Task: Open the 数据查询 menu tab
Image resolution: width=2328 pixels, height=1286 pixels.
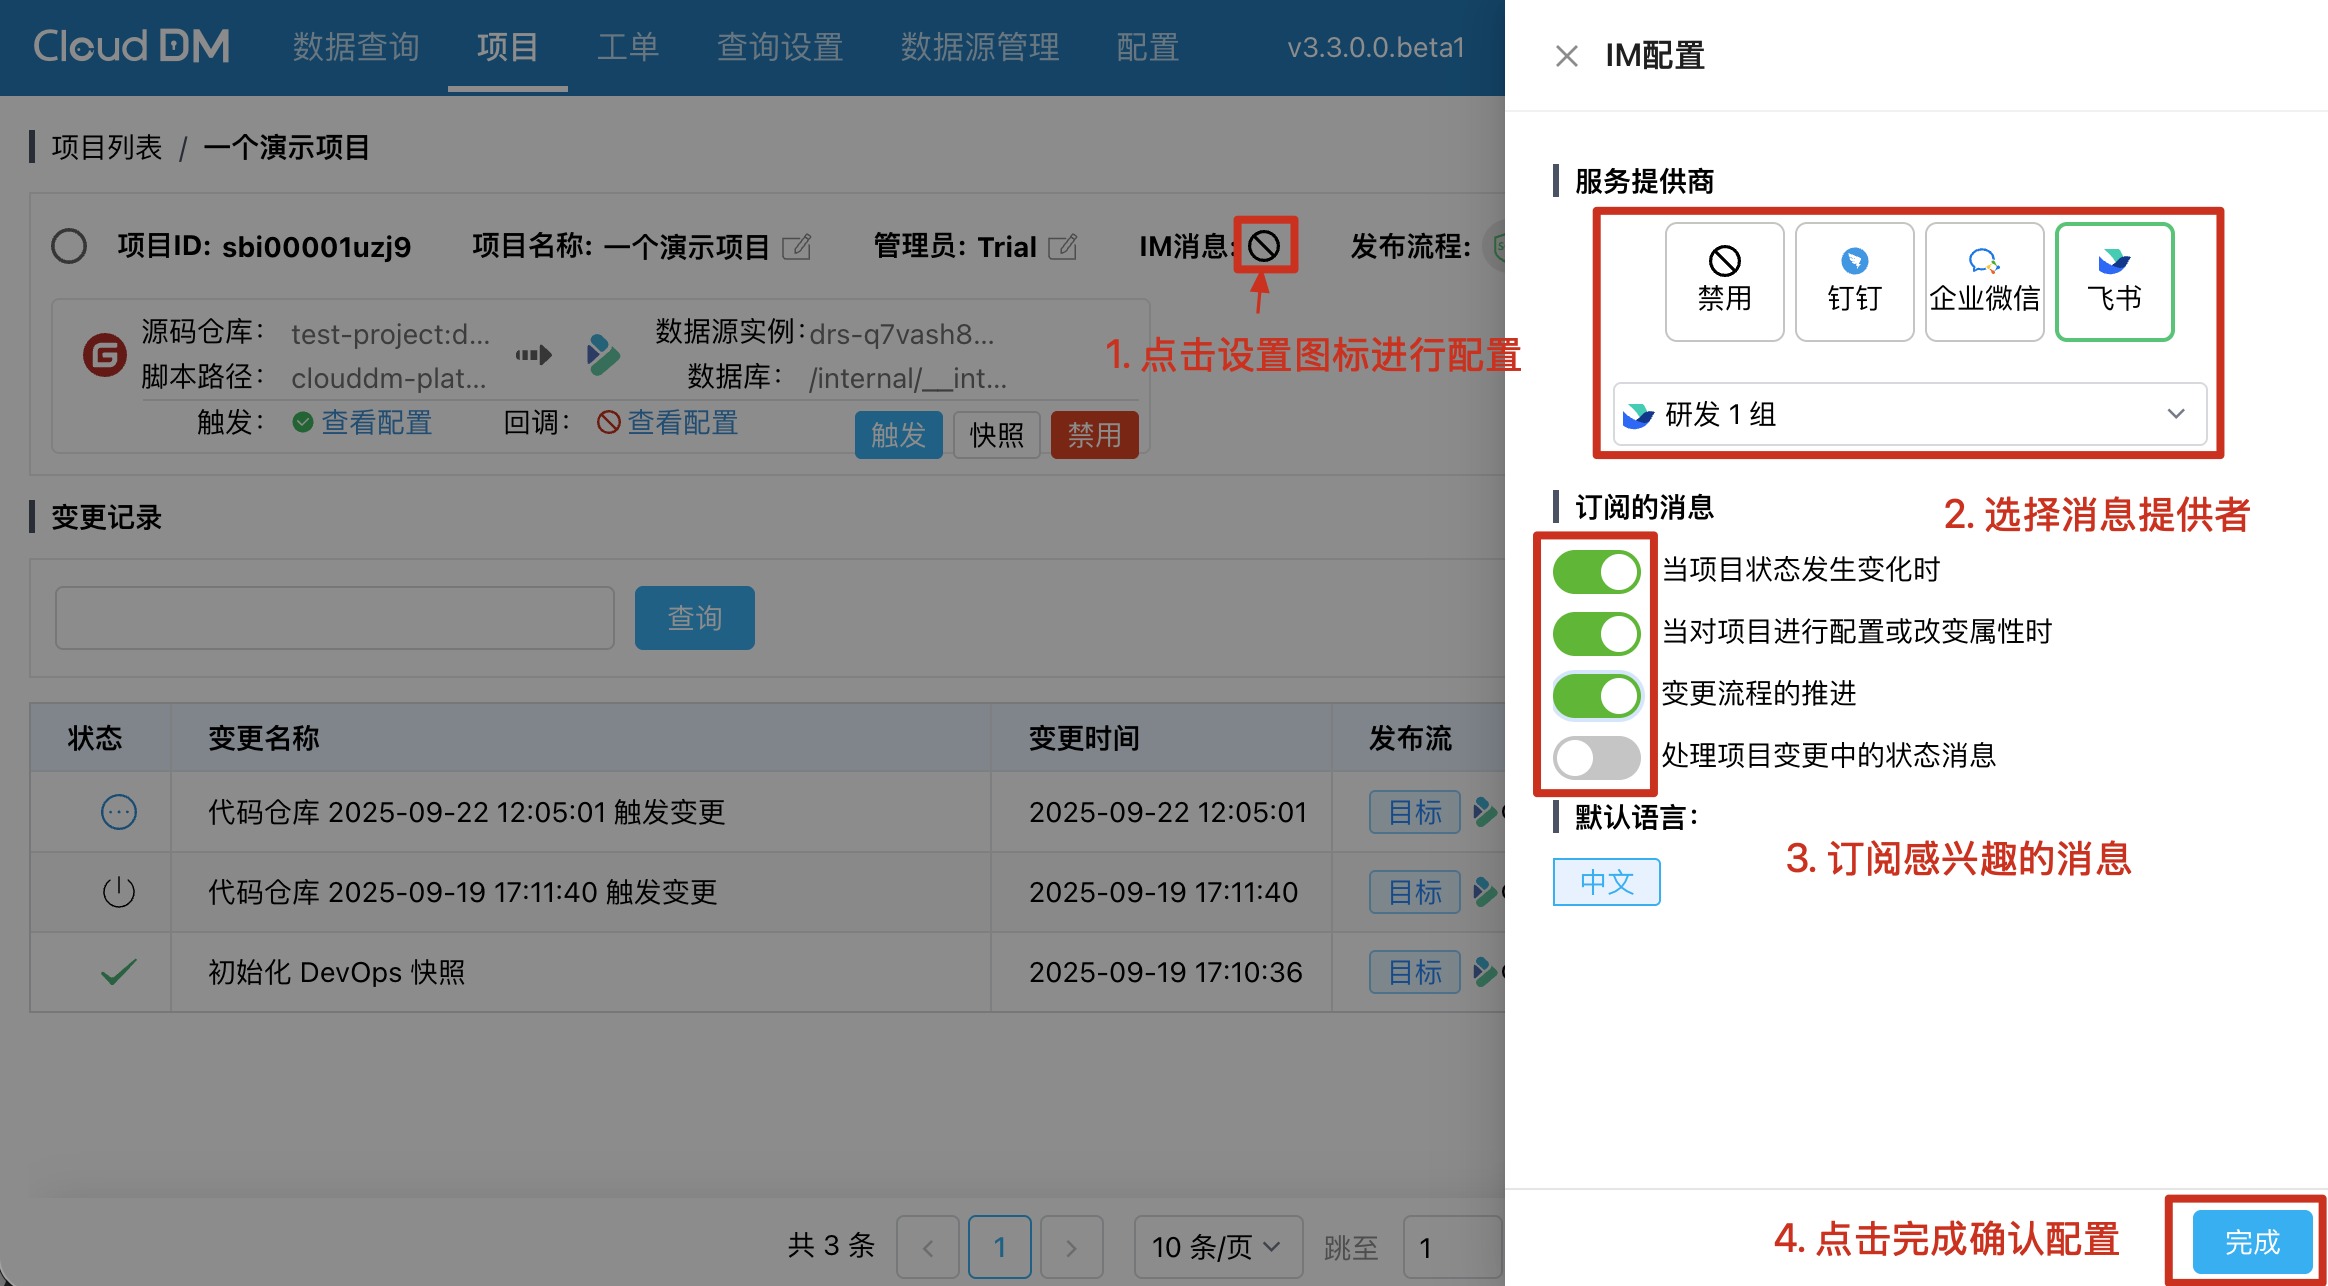Action: [356, 47]
